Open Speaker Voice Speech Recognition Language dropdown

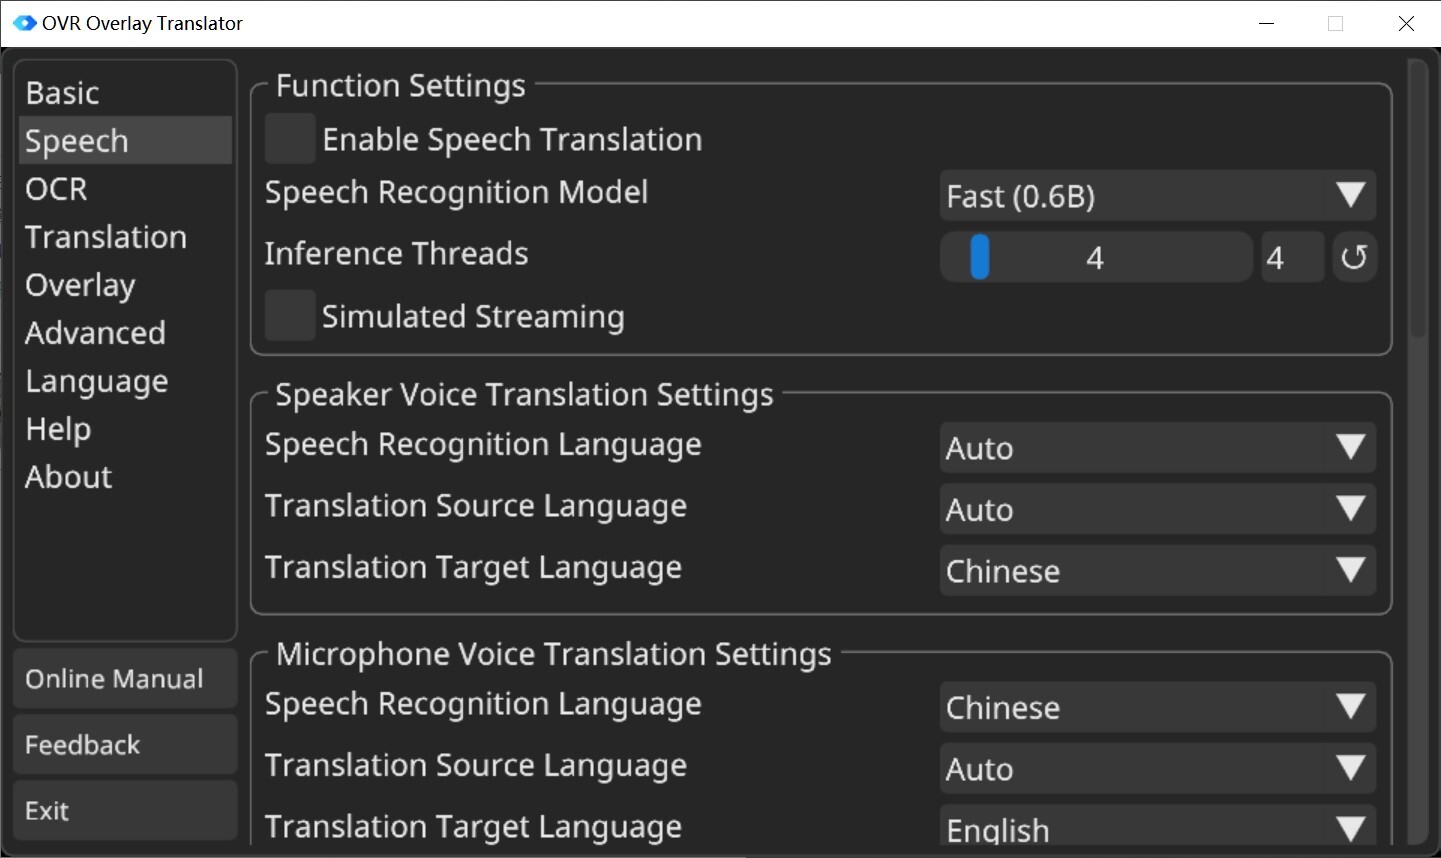pyautogui.click(x=1158, y=448)
